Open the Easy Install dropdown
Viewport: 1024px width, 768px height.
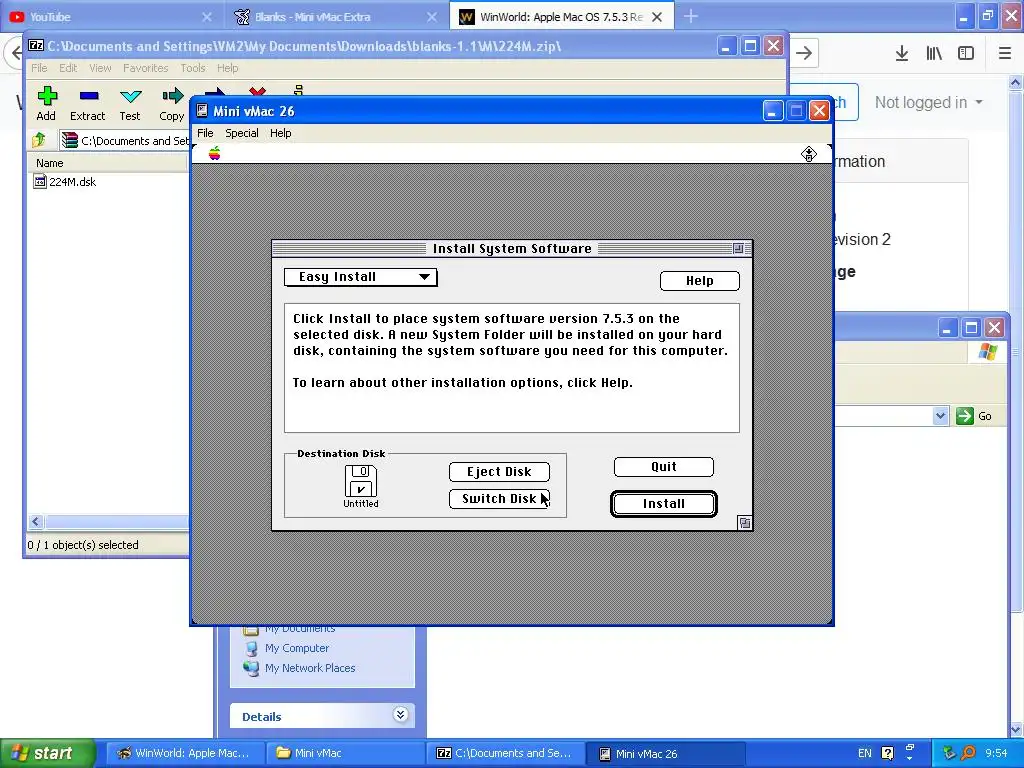click(x=360, y=277)
